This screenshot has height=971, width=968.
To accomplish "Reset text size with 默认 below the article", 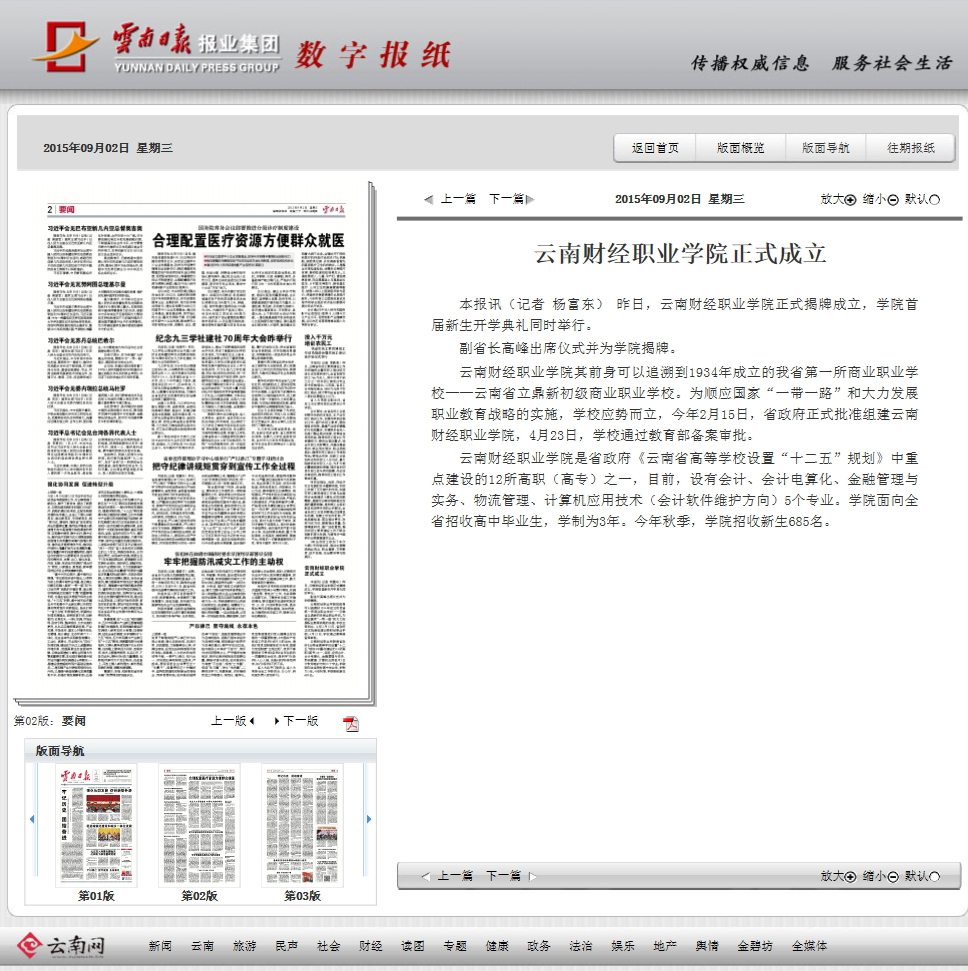I will (x=922, y=876).
